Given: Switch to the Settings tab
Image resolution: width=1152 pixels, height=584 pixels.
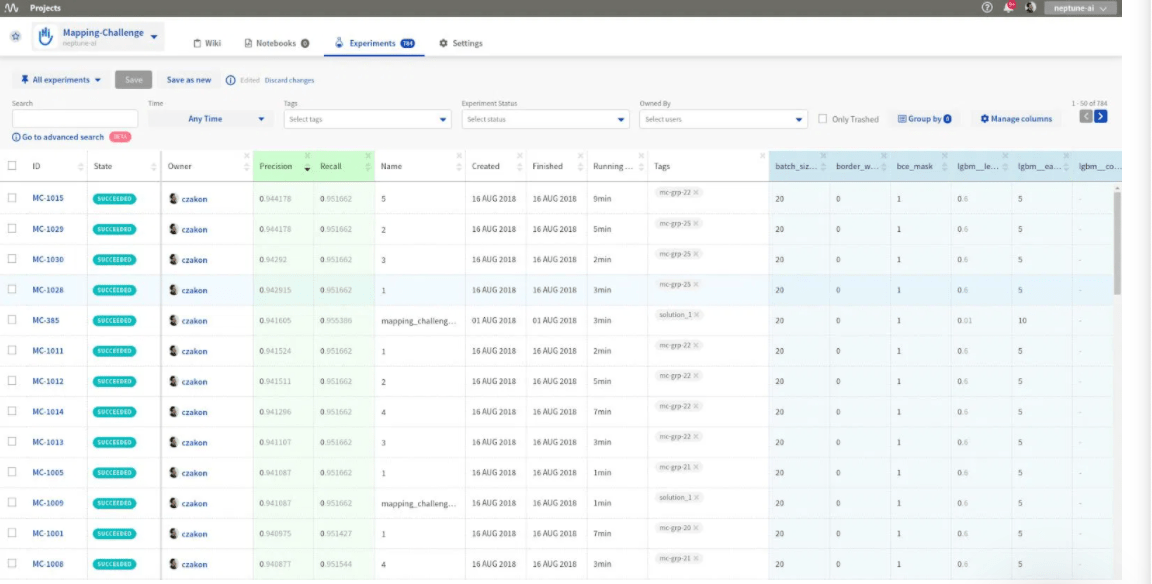Looking at the screenshot, I should click(461, 43).
